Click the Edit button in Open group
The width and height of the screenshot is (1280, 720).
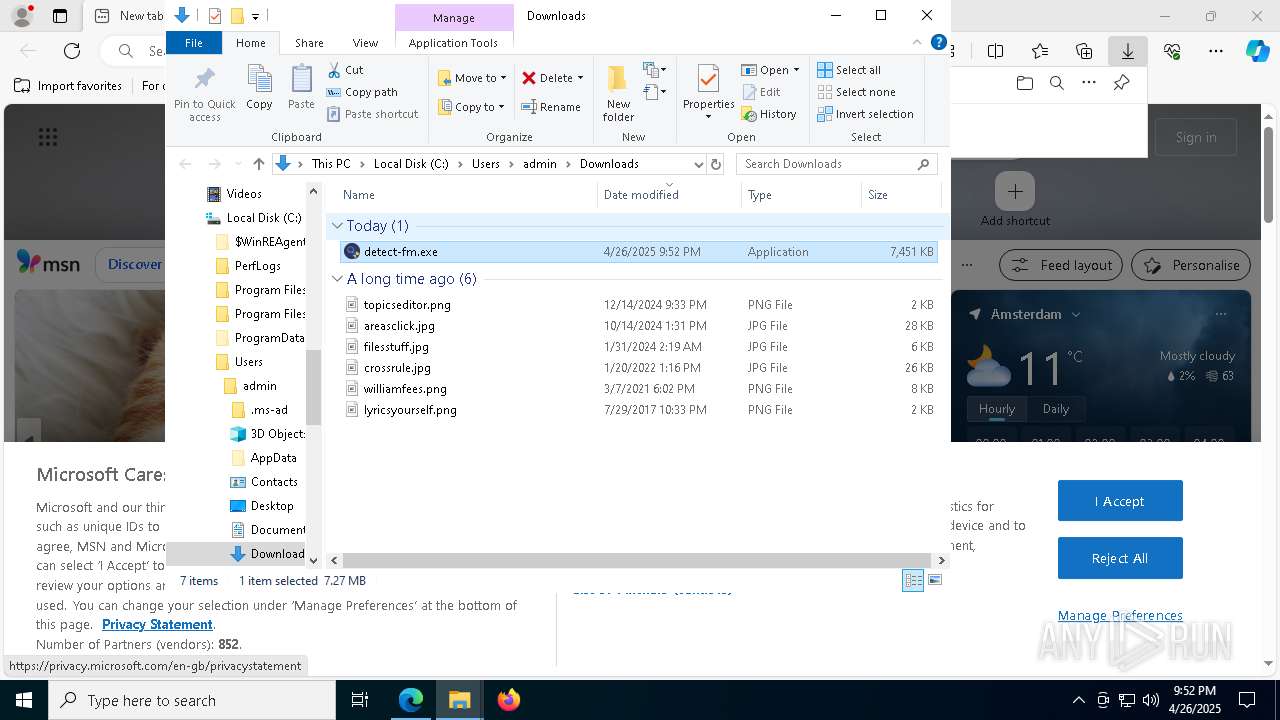pos(761,92)
